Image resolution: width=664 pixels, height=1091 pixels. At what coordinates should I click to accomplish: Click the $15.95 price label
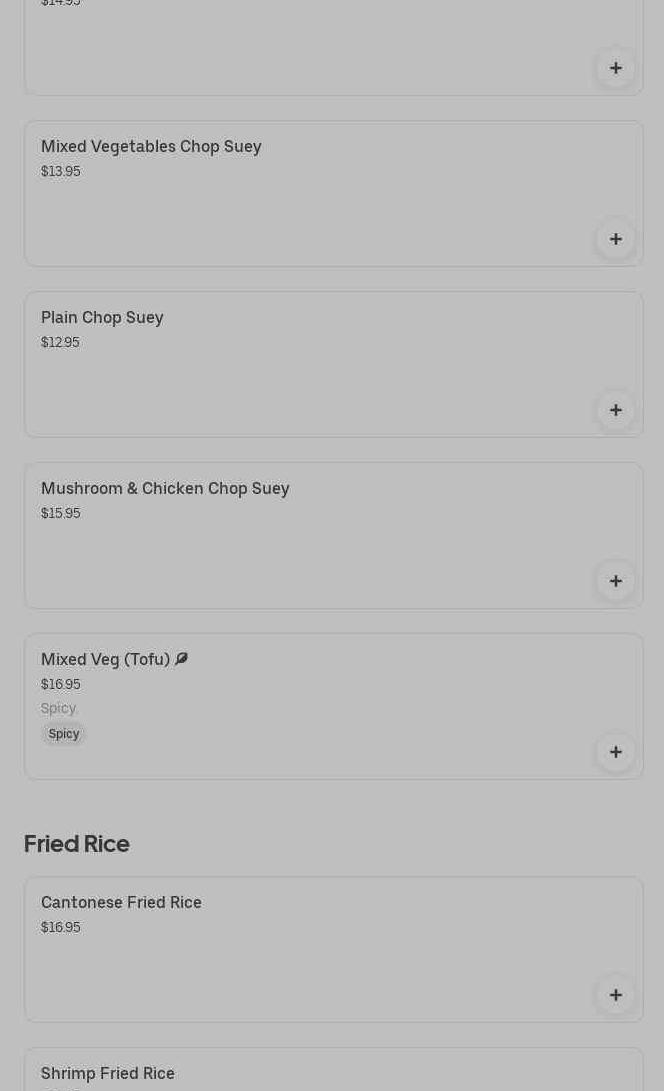click(x=61, y=514)
